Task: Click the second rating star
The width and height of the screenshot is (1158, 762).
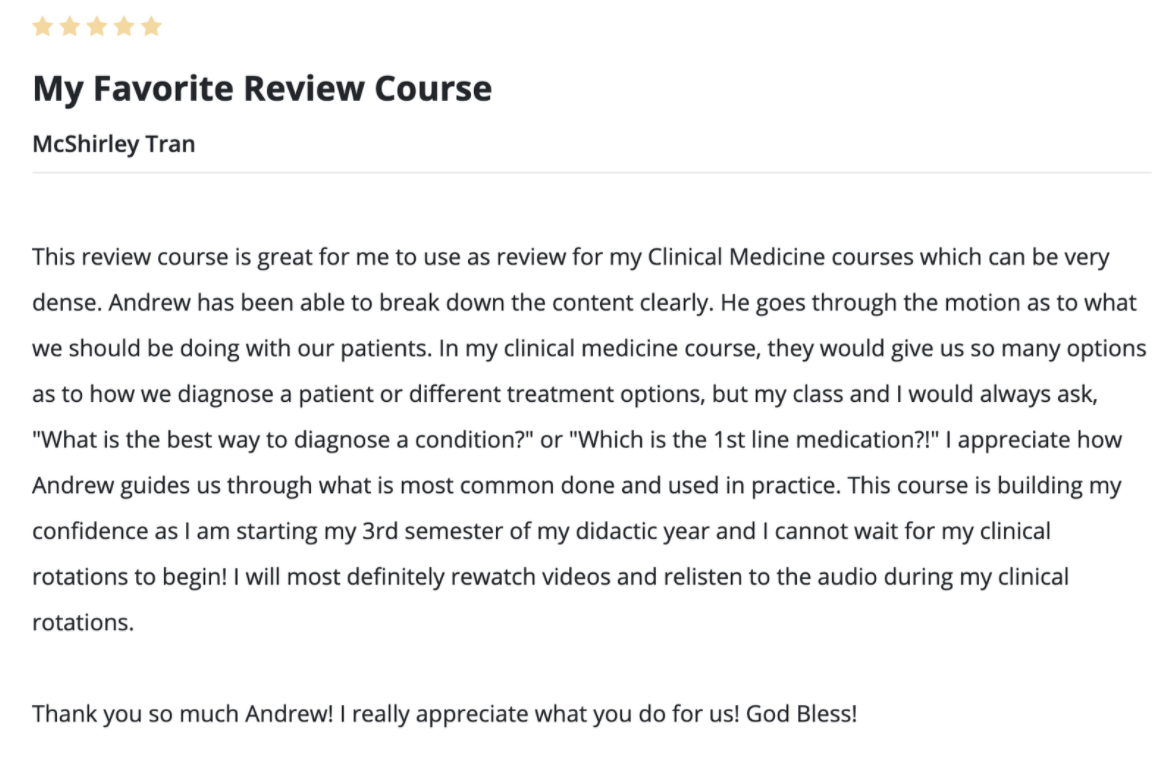Action: coord(69,27)
